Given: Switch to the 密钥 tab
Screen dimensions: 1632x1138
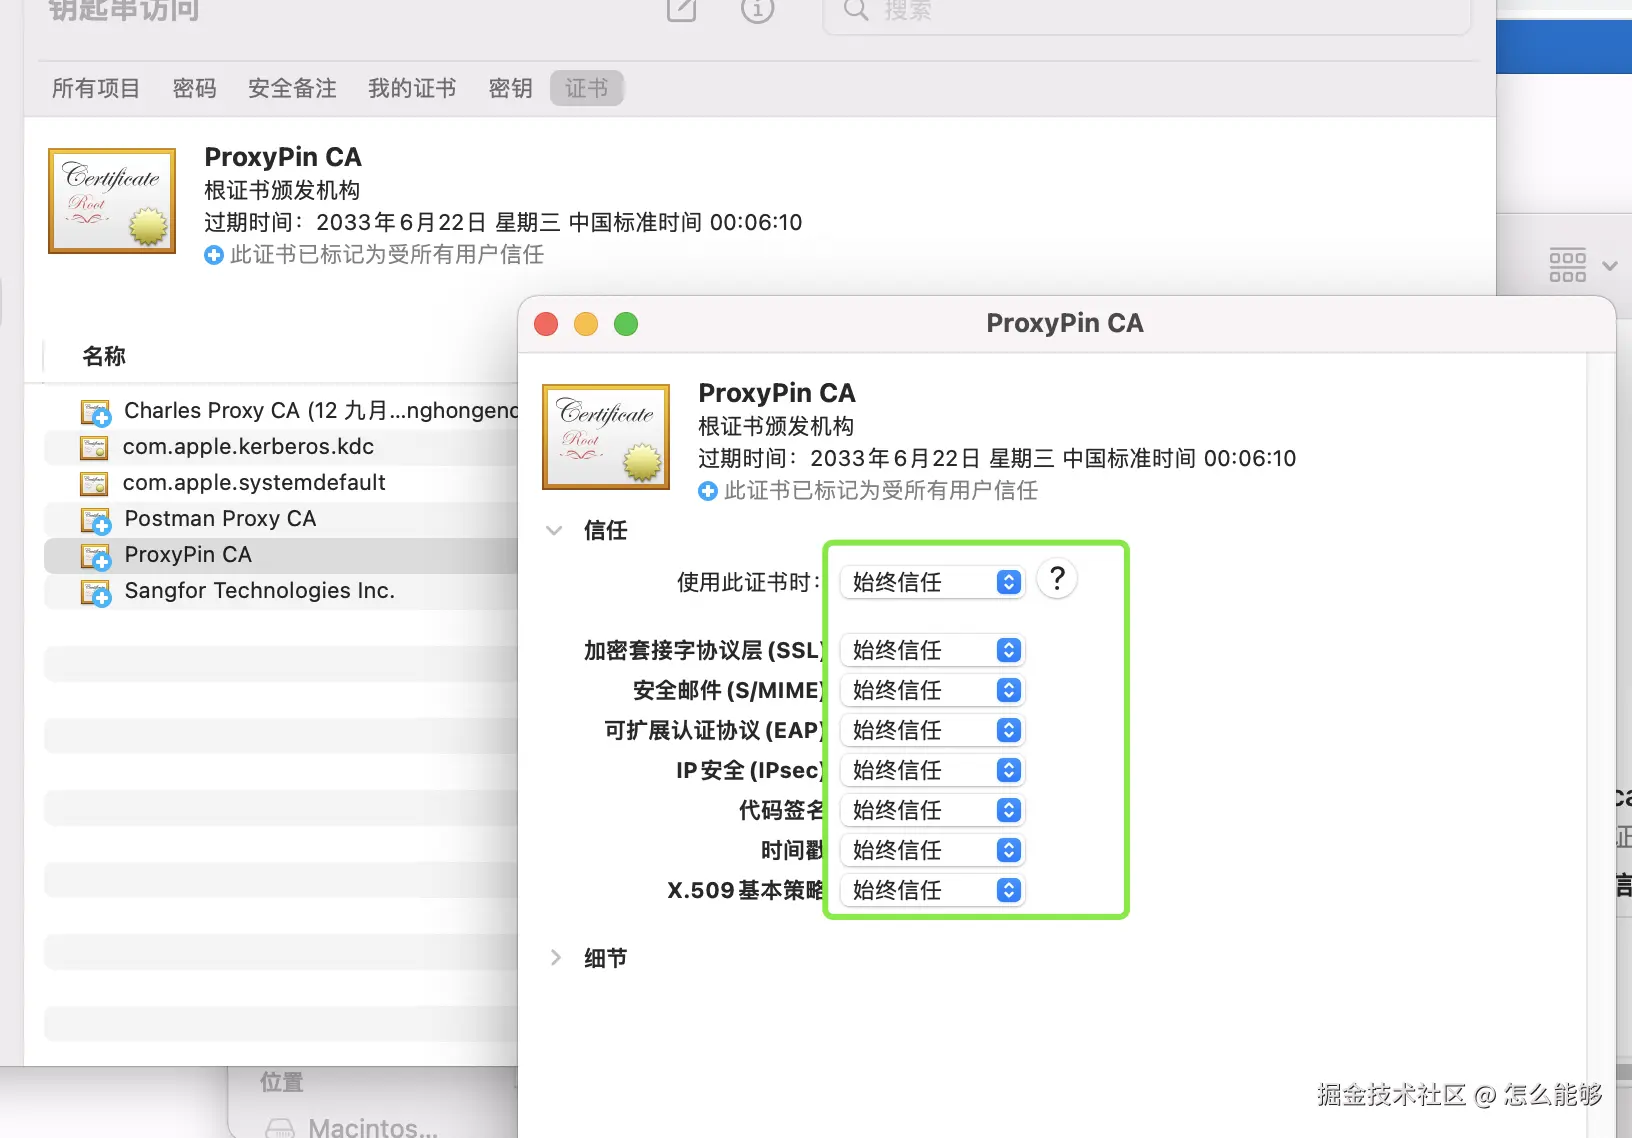Looking at the screenshot, I should point(510,88).
